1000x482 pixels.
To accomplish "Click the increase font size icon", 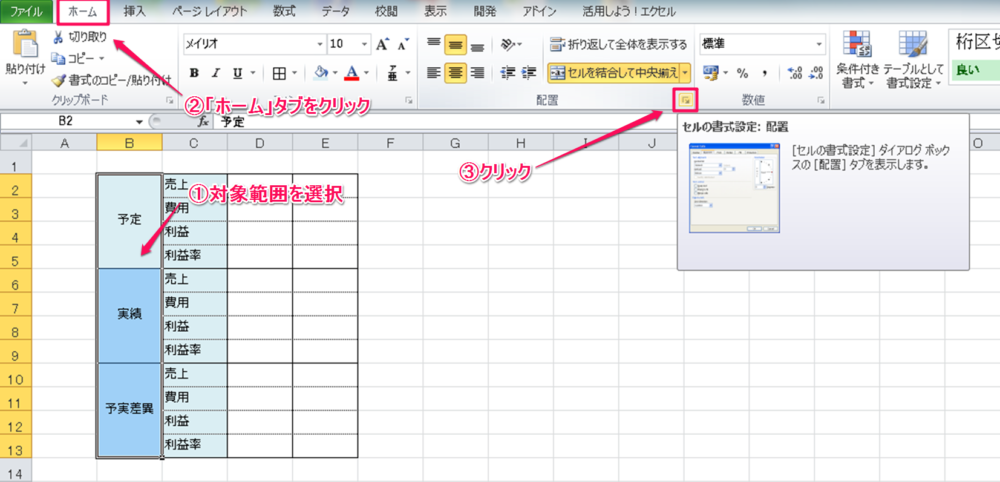I will point(382,45).
